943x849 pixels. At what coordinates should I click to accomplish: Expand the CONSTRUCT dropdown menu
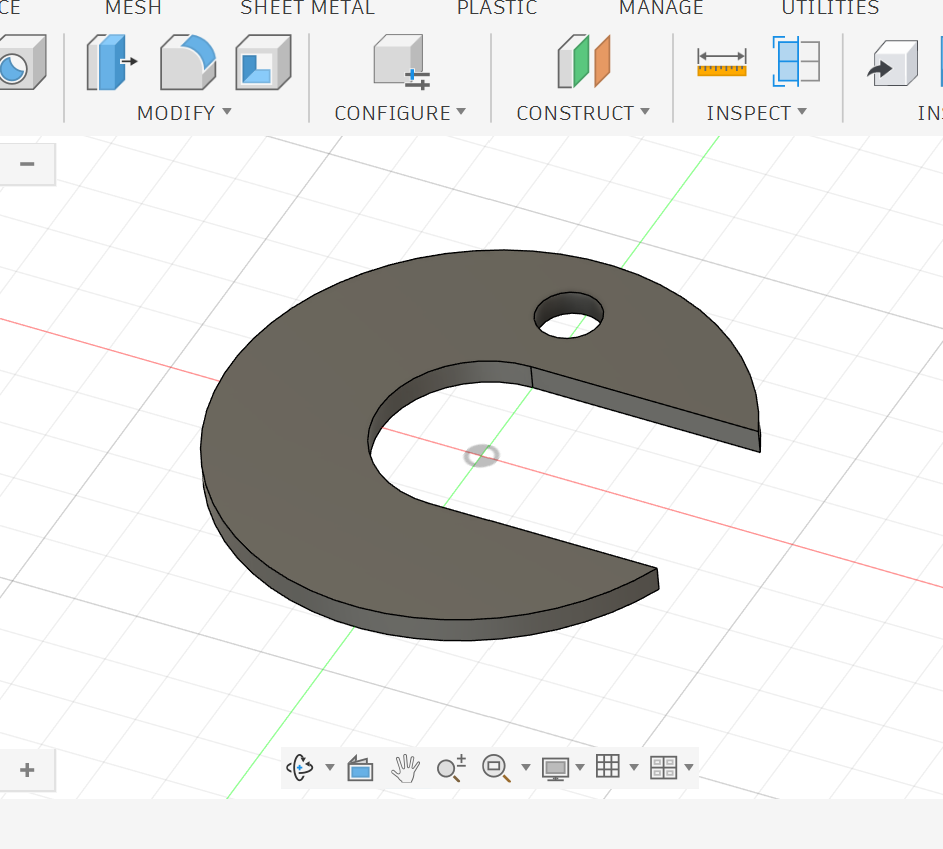[x=583, y=112]
